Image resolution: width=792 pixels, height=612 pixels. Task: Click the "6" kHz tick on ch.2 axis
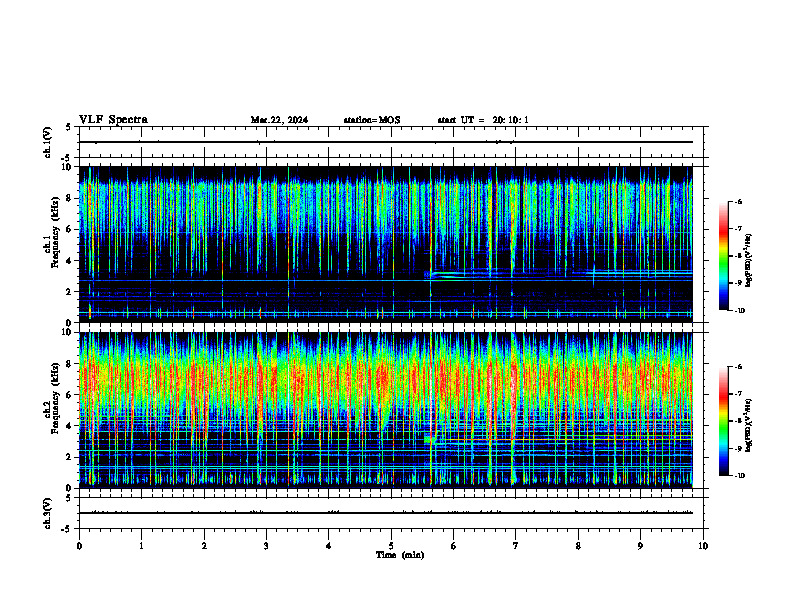coord(70,395)
